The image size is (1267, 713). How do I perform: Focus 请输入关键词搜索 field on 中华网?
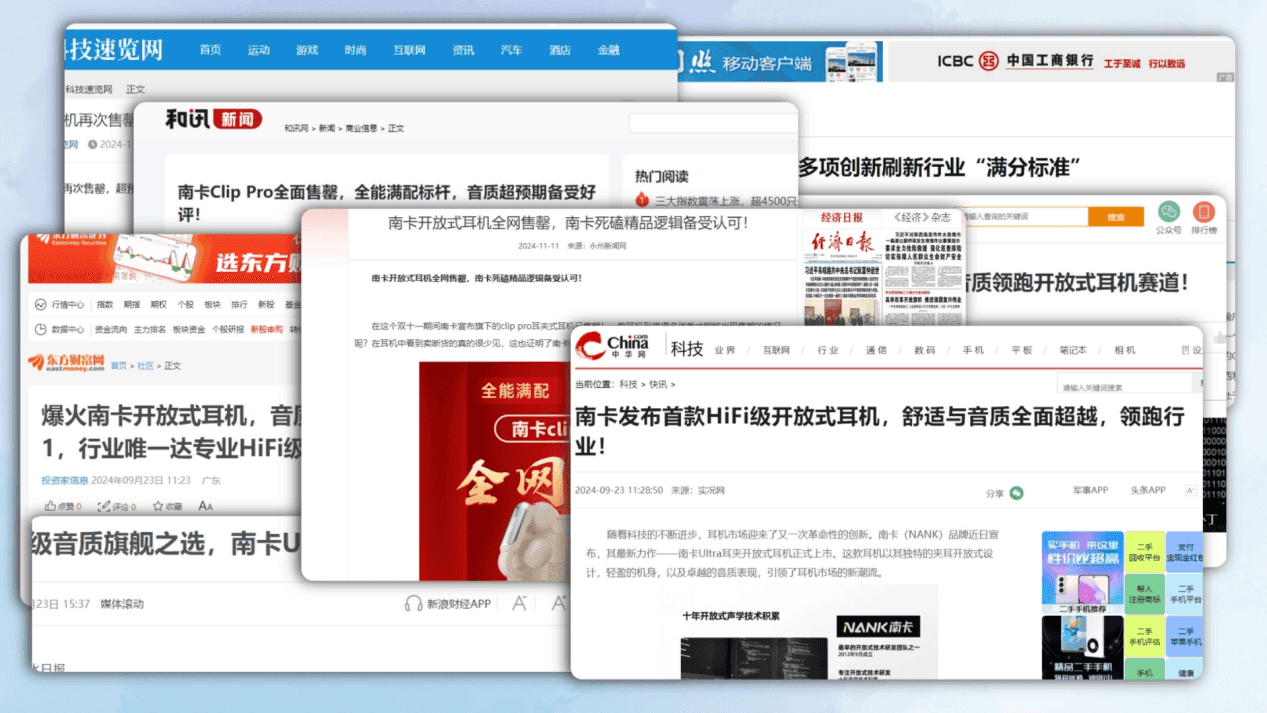point(1127,386)
